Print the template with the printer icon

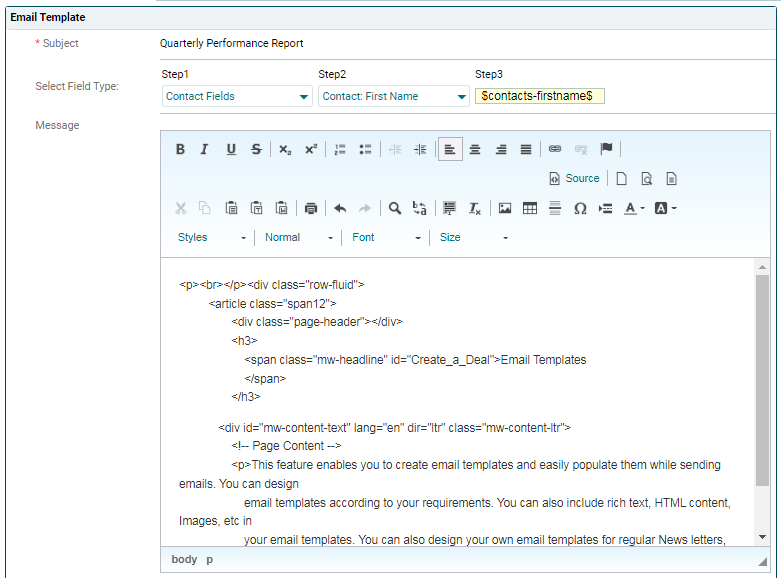311,208
